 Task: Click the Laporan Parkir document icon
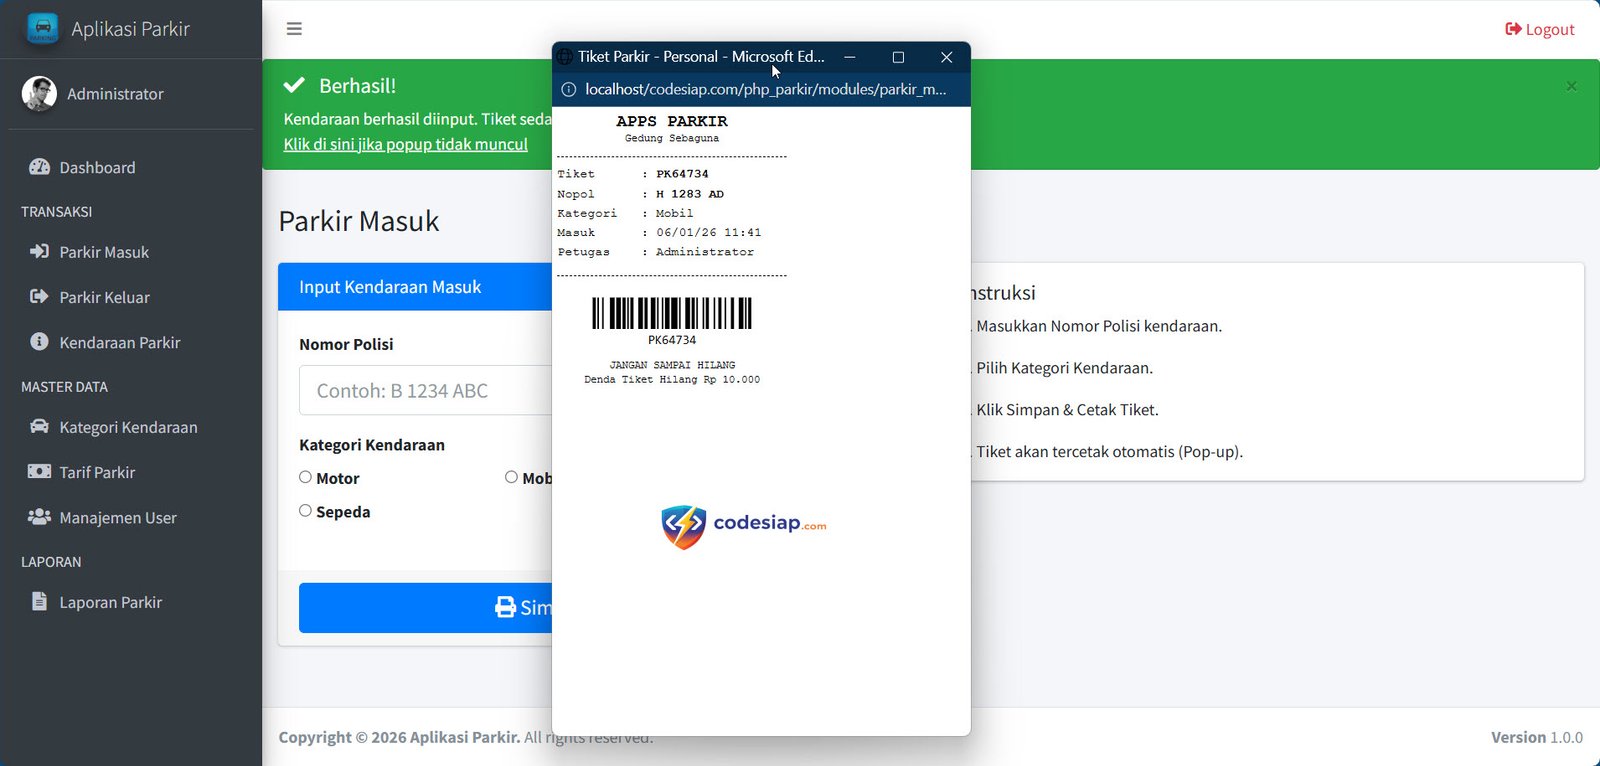pyautogui.click(x=39, y=601)
